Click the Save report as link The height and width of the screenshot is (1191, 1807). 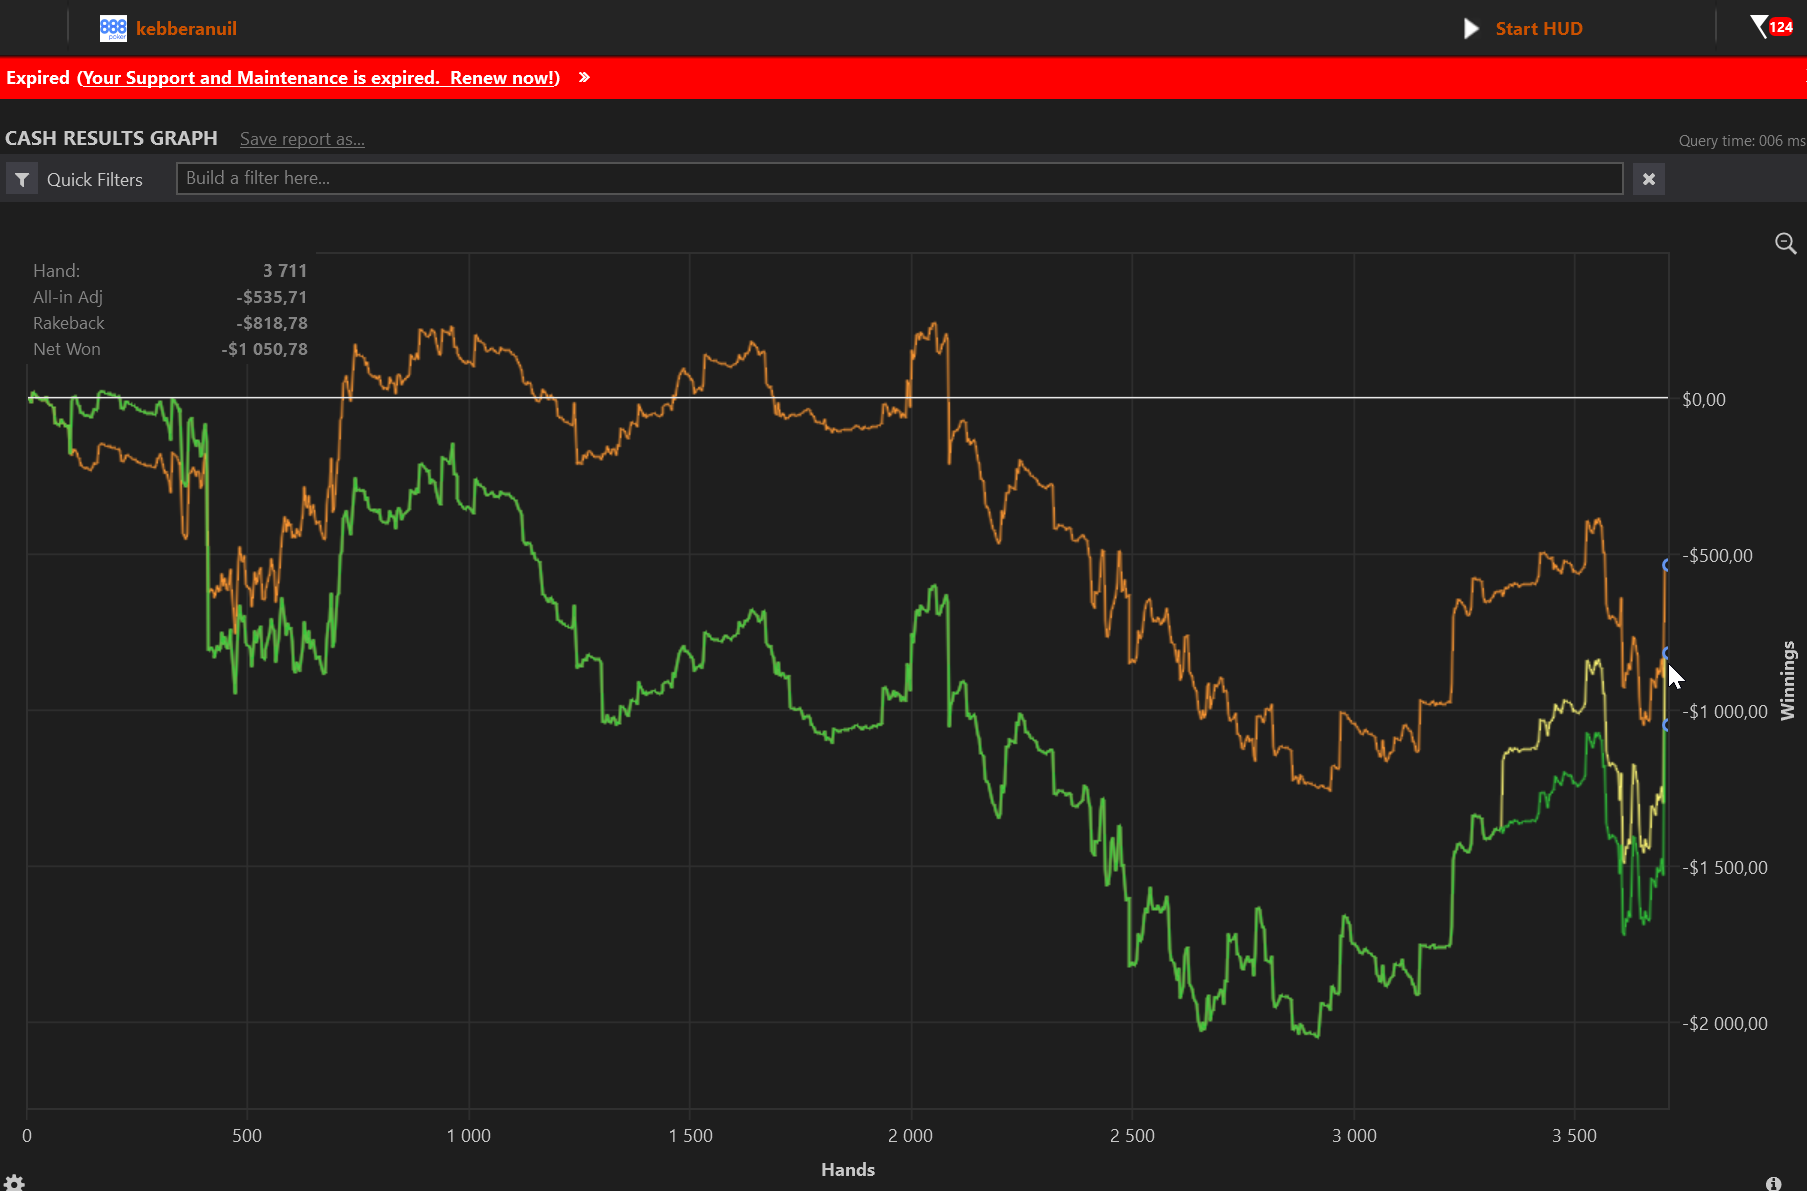point(302,139)
